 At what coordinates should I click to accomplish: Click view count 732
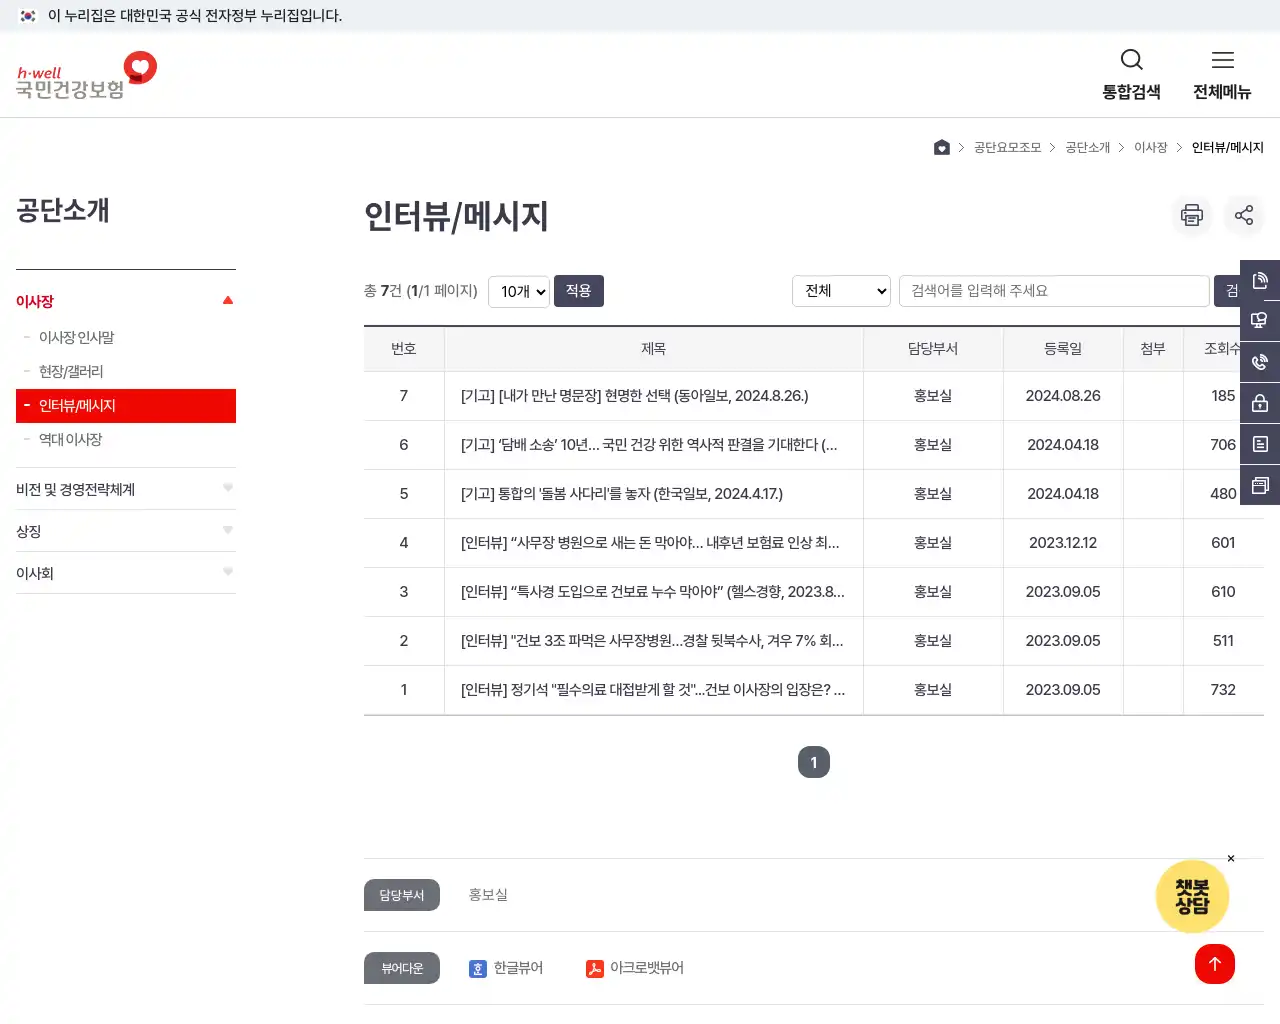(1223, 690)
